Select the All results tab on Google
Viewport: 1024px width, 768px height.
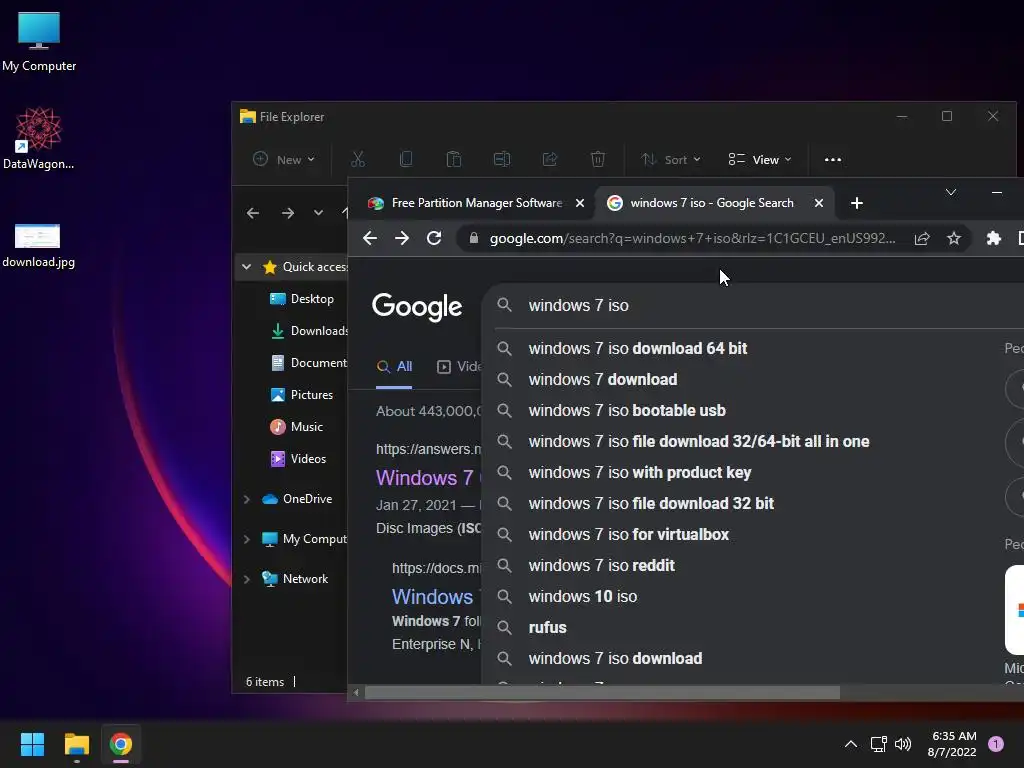pyautogui.click(x=394, y=366)
